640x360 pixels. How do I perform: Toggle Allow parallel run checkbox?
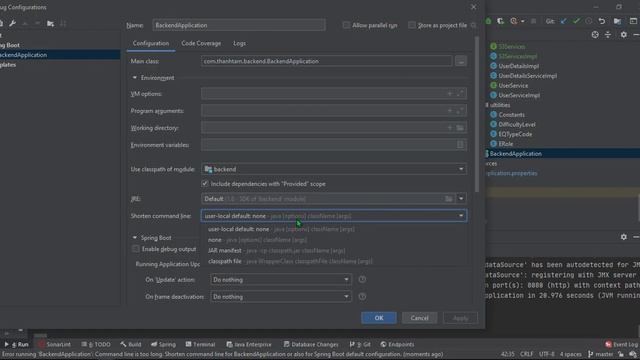pos(346,25)
